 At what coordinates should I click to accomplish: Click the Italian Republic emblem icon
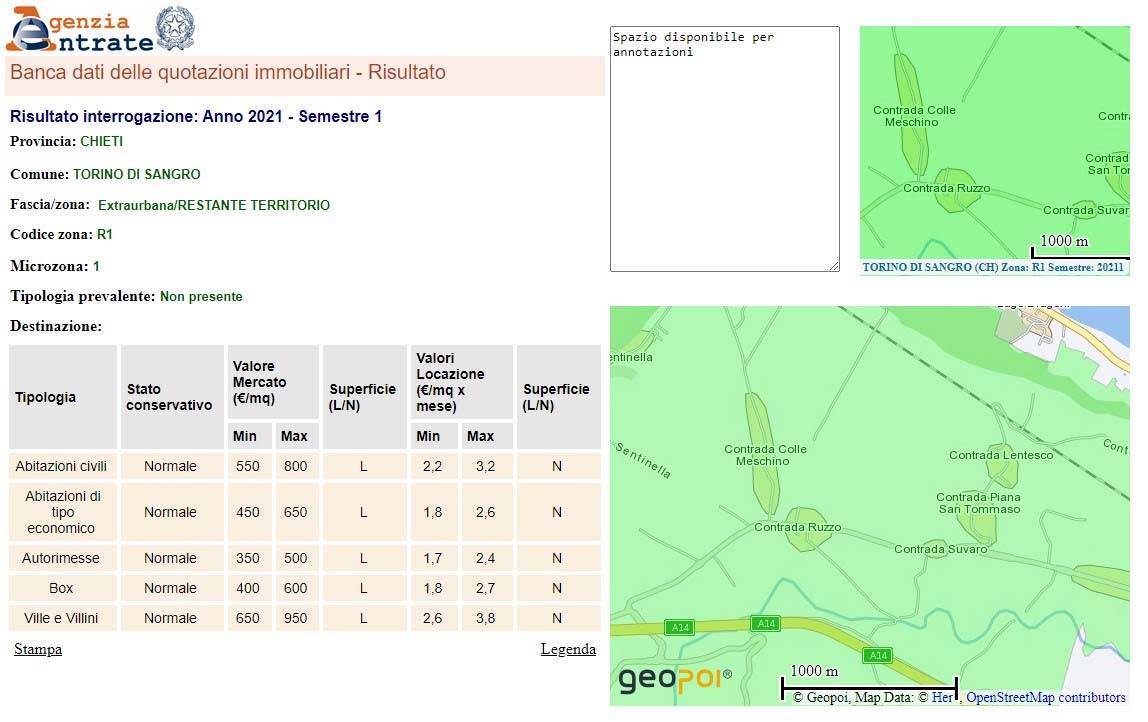[176, 28]
